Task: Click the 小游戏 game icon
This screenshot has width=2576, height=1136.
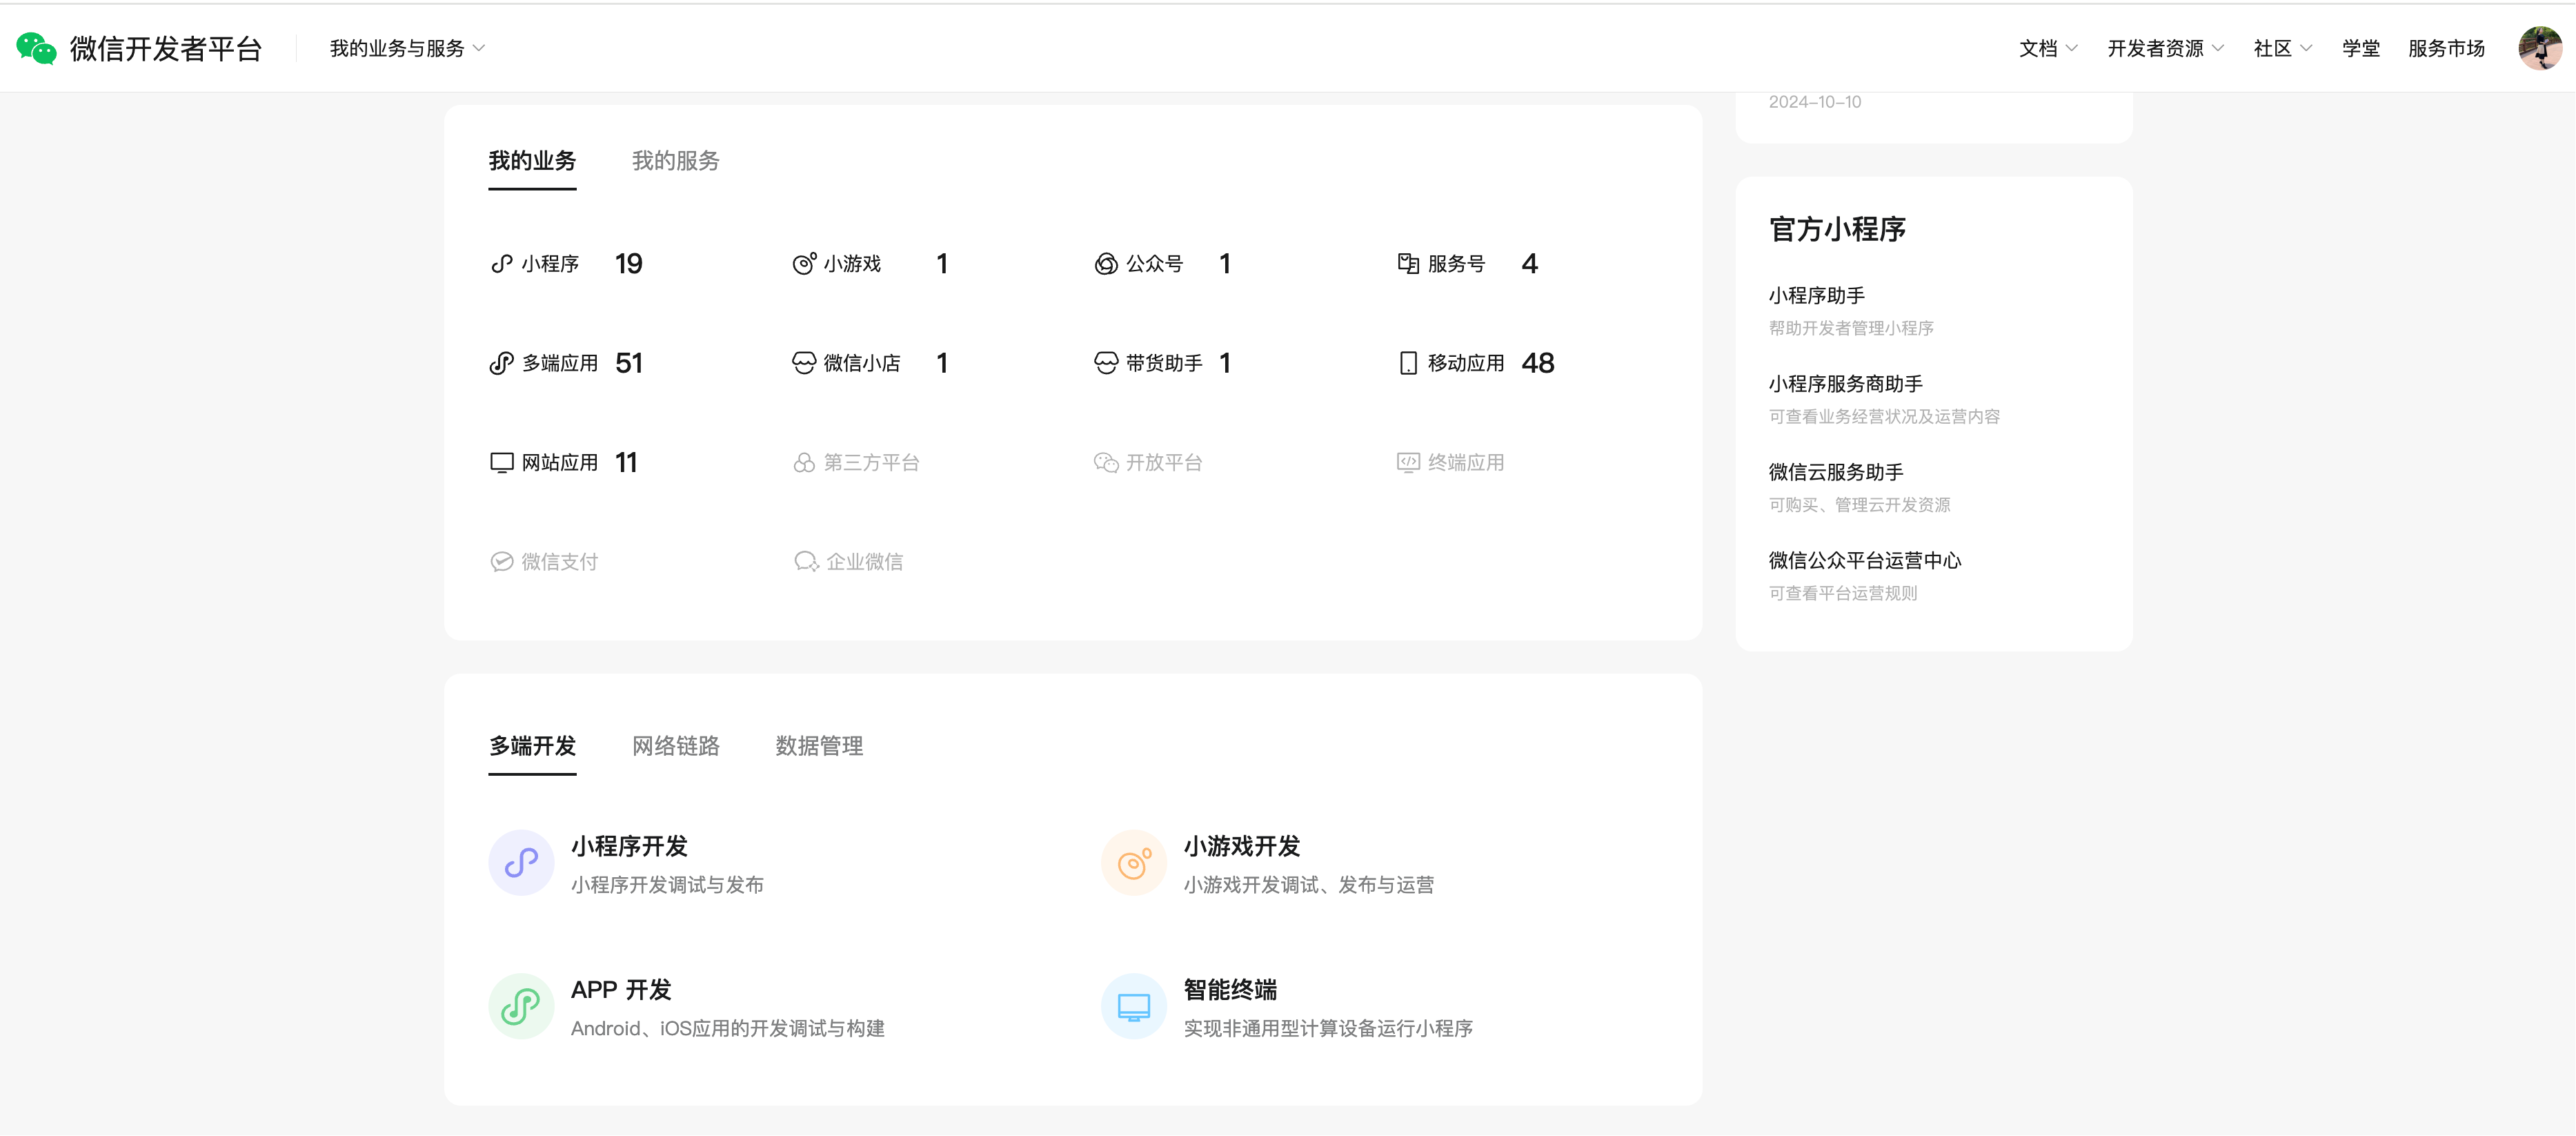Action: [804, 264]
